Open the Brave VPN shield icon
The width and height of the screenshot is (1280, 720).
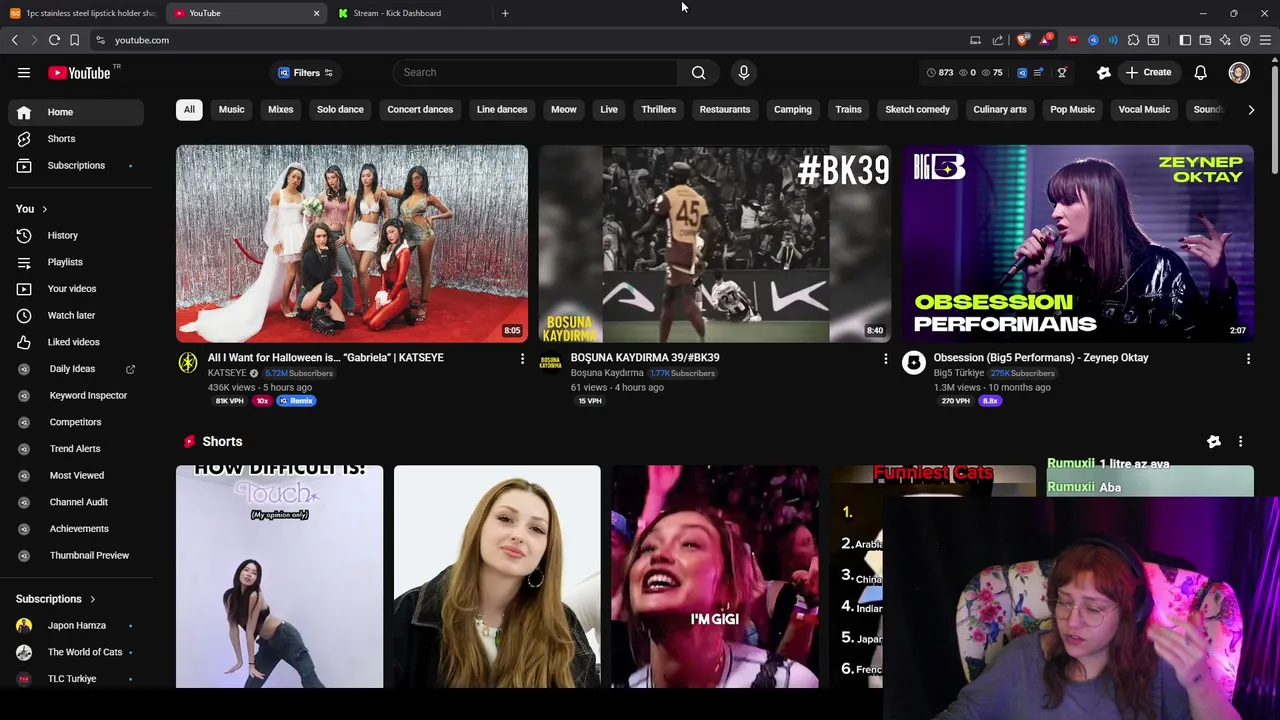click(x=1245, y=40)
